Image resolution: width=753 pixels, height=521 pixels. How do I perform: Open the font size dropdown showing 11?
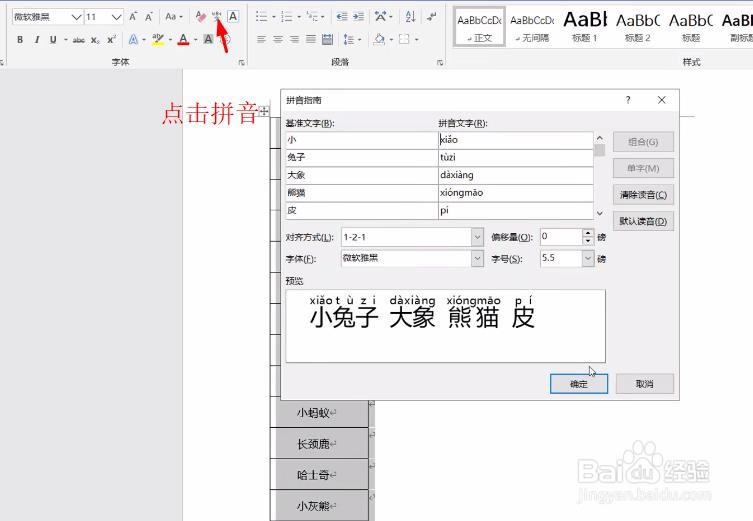pyautogui.click(x=116, y=17)
